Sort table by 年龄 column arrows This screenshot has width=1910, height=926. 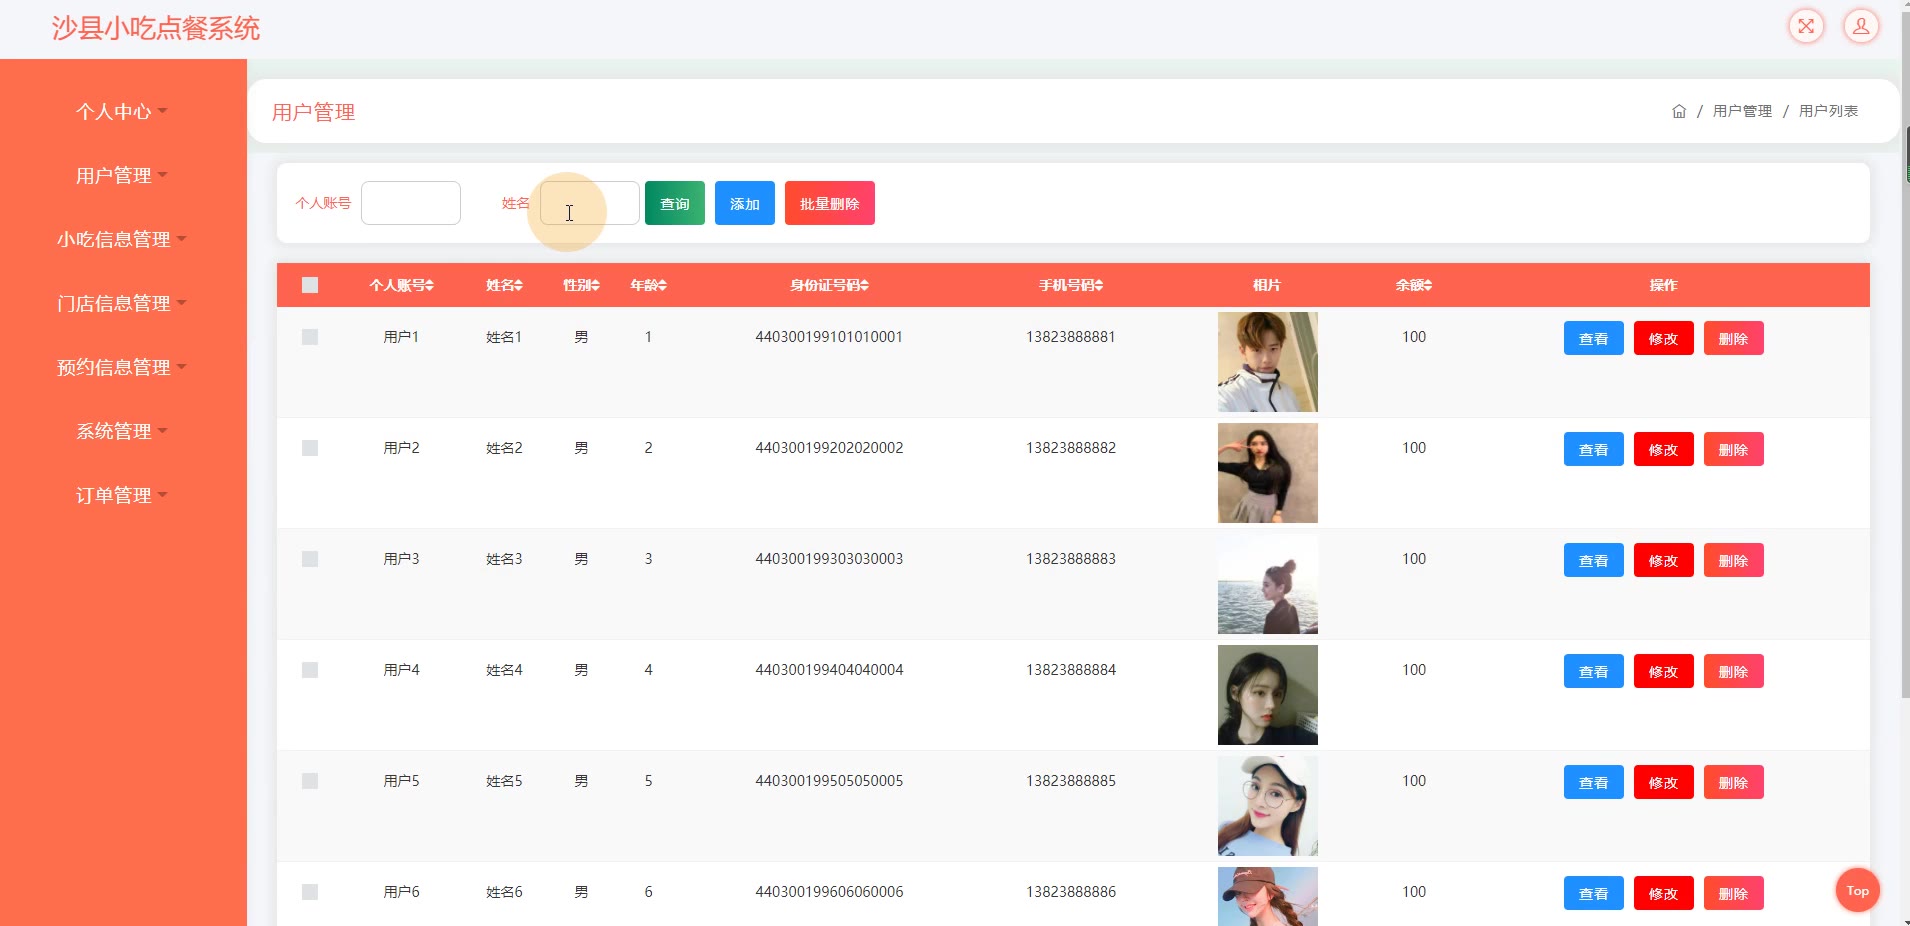(x=662, y=286)
